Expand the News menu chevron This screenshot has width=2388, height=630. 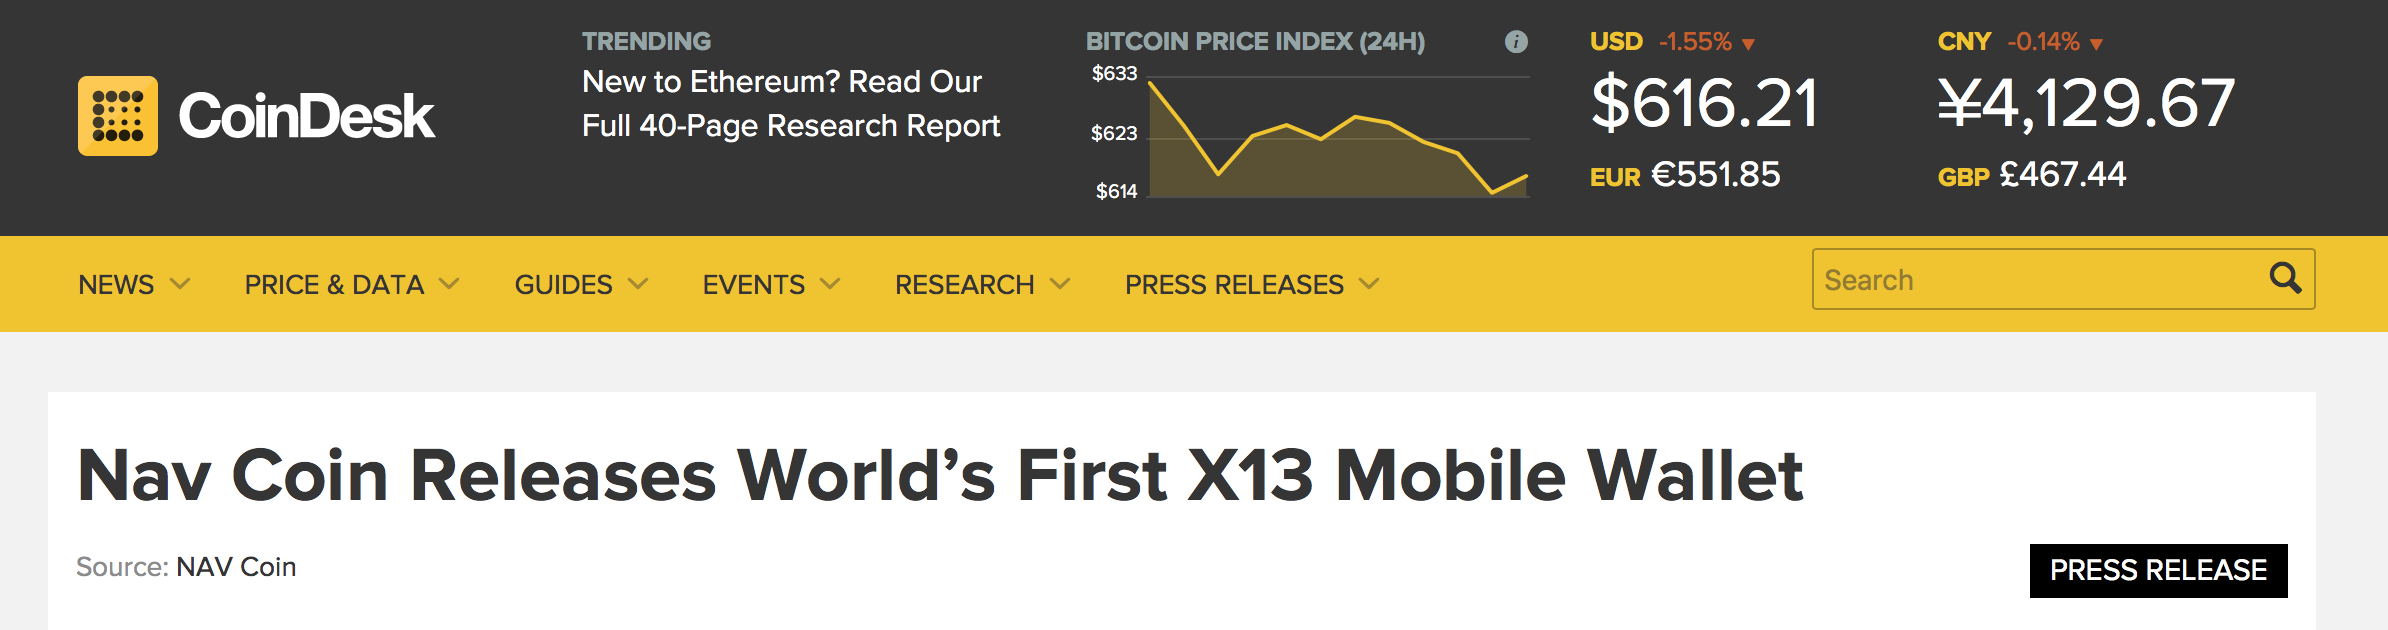tap(180, 284)
